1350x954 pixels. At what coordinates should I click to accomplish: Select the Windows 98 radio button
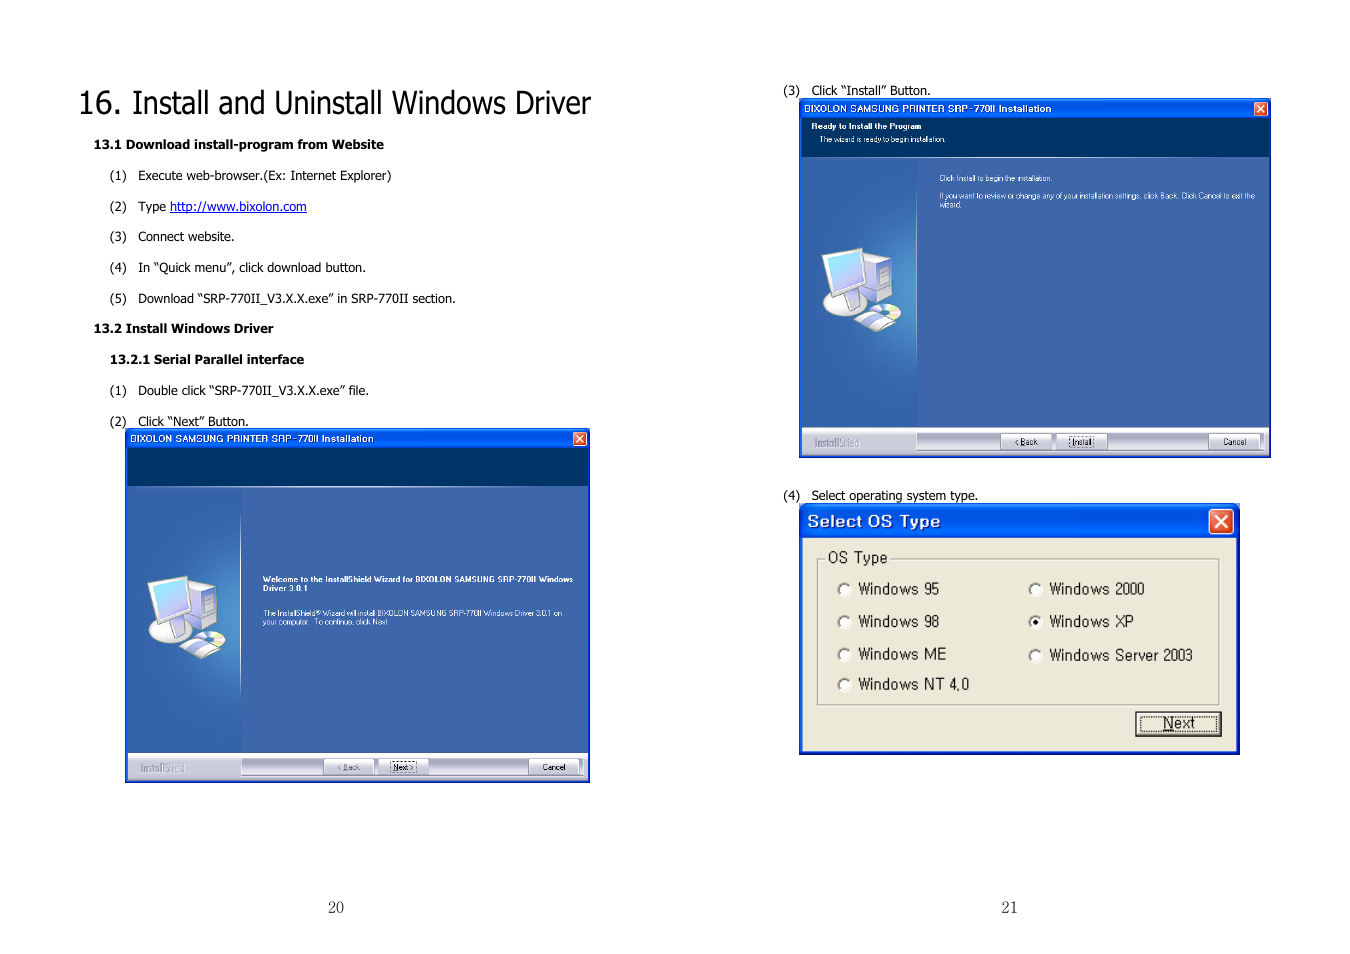coord(844,622)
